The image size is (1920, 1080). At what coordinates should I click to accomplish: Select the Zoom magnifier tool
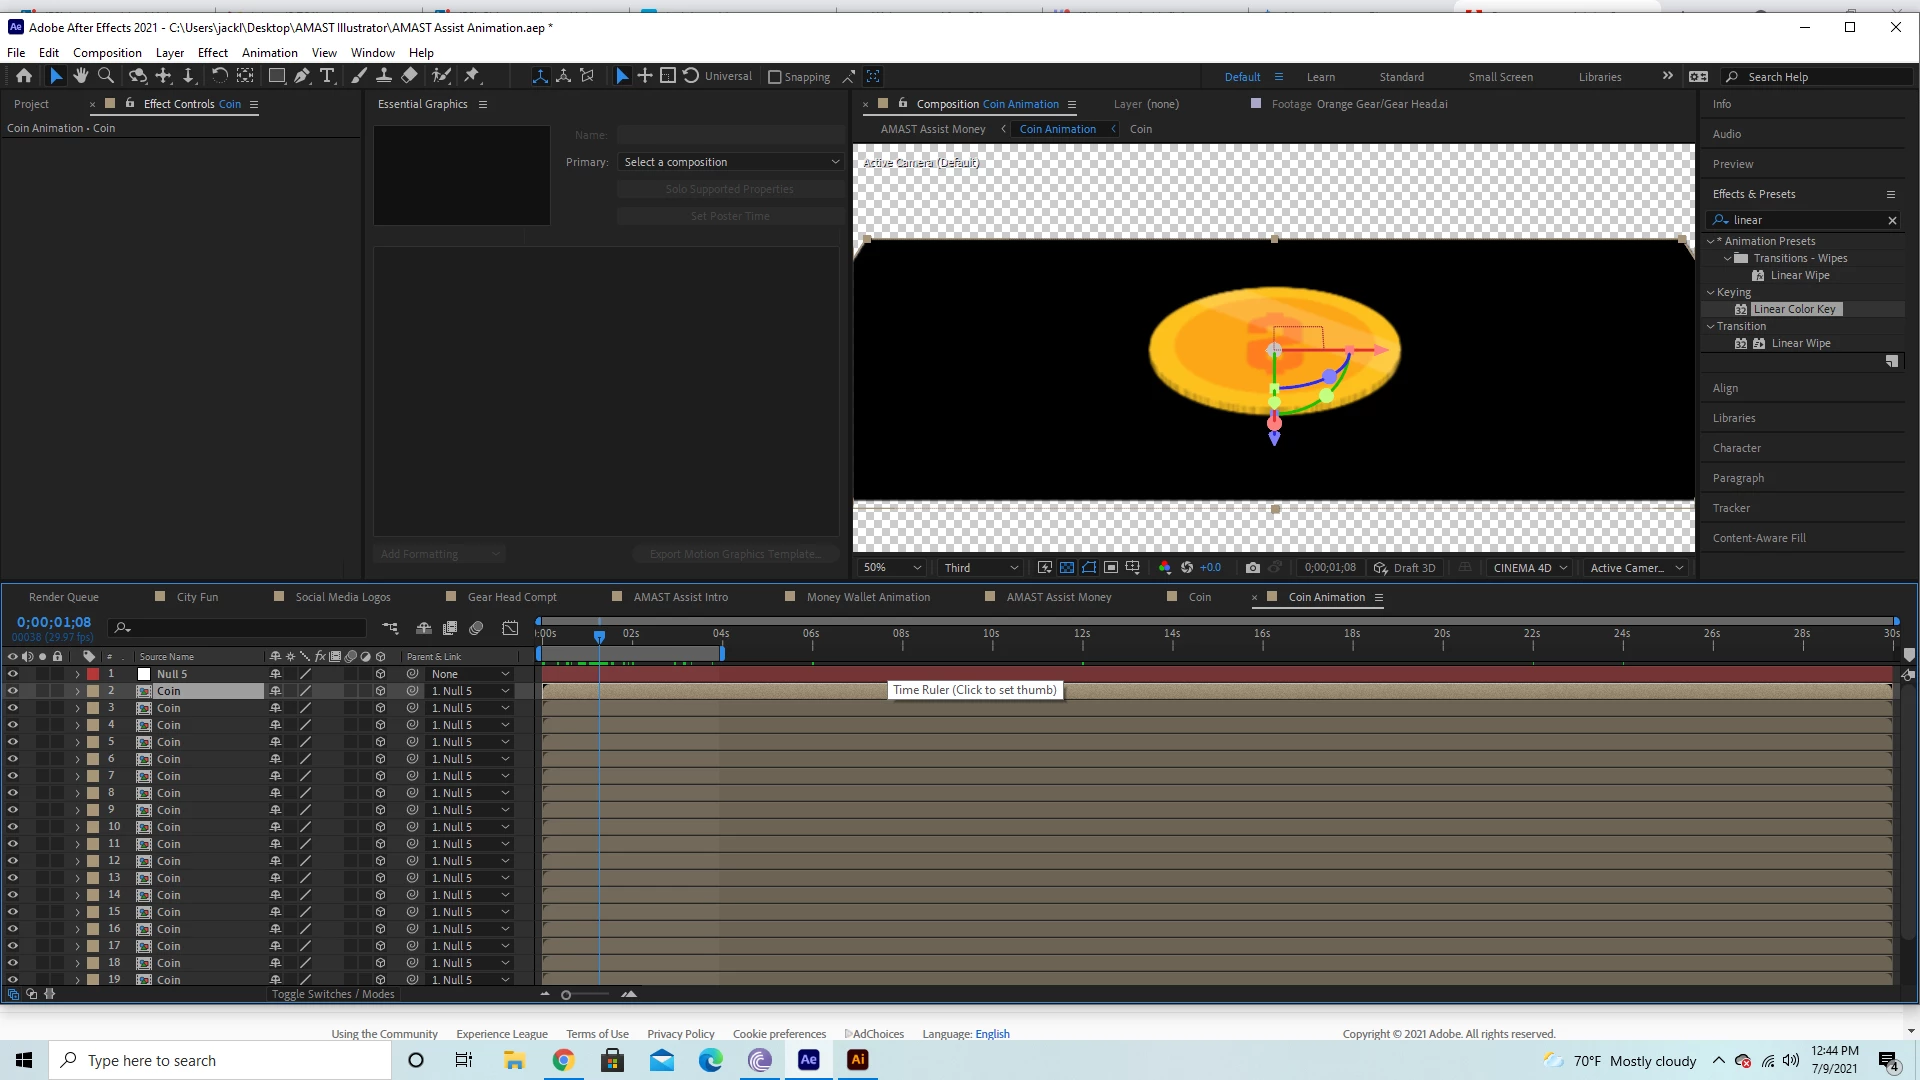(x=105, y=76)
